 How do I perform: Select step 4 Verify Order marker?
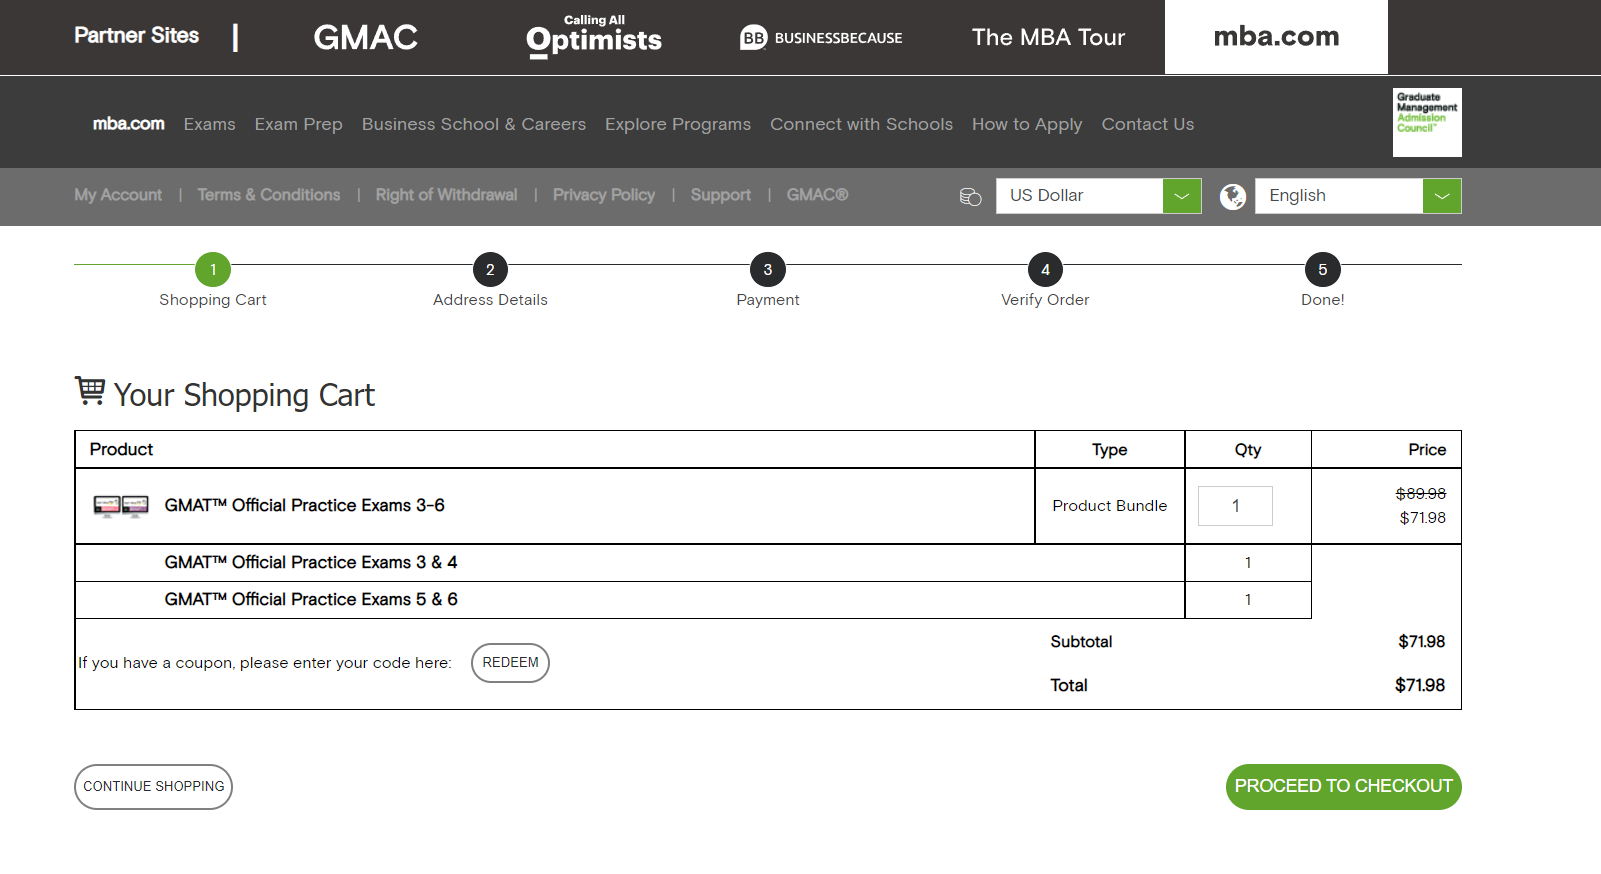point(1045,270)
